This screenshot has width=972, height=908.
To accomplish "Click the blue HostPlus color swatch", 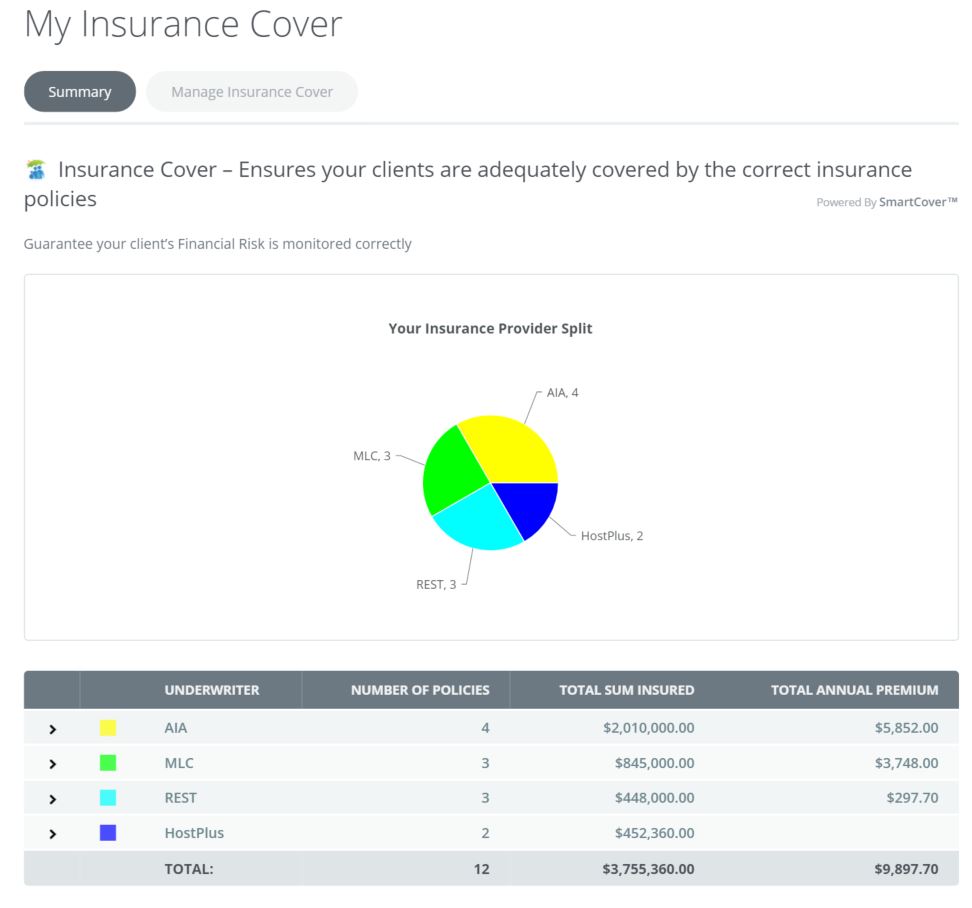I will (108, 832).
